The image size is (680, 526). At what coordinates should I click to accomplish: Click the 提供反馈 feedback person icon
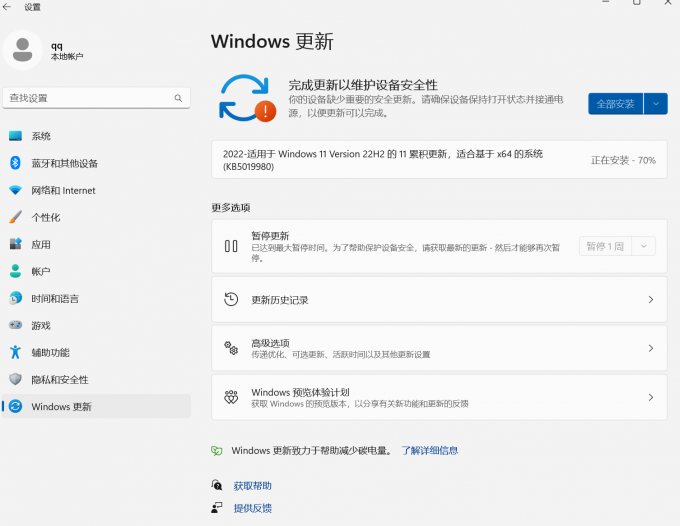pos(216,508)
